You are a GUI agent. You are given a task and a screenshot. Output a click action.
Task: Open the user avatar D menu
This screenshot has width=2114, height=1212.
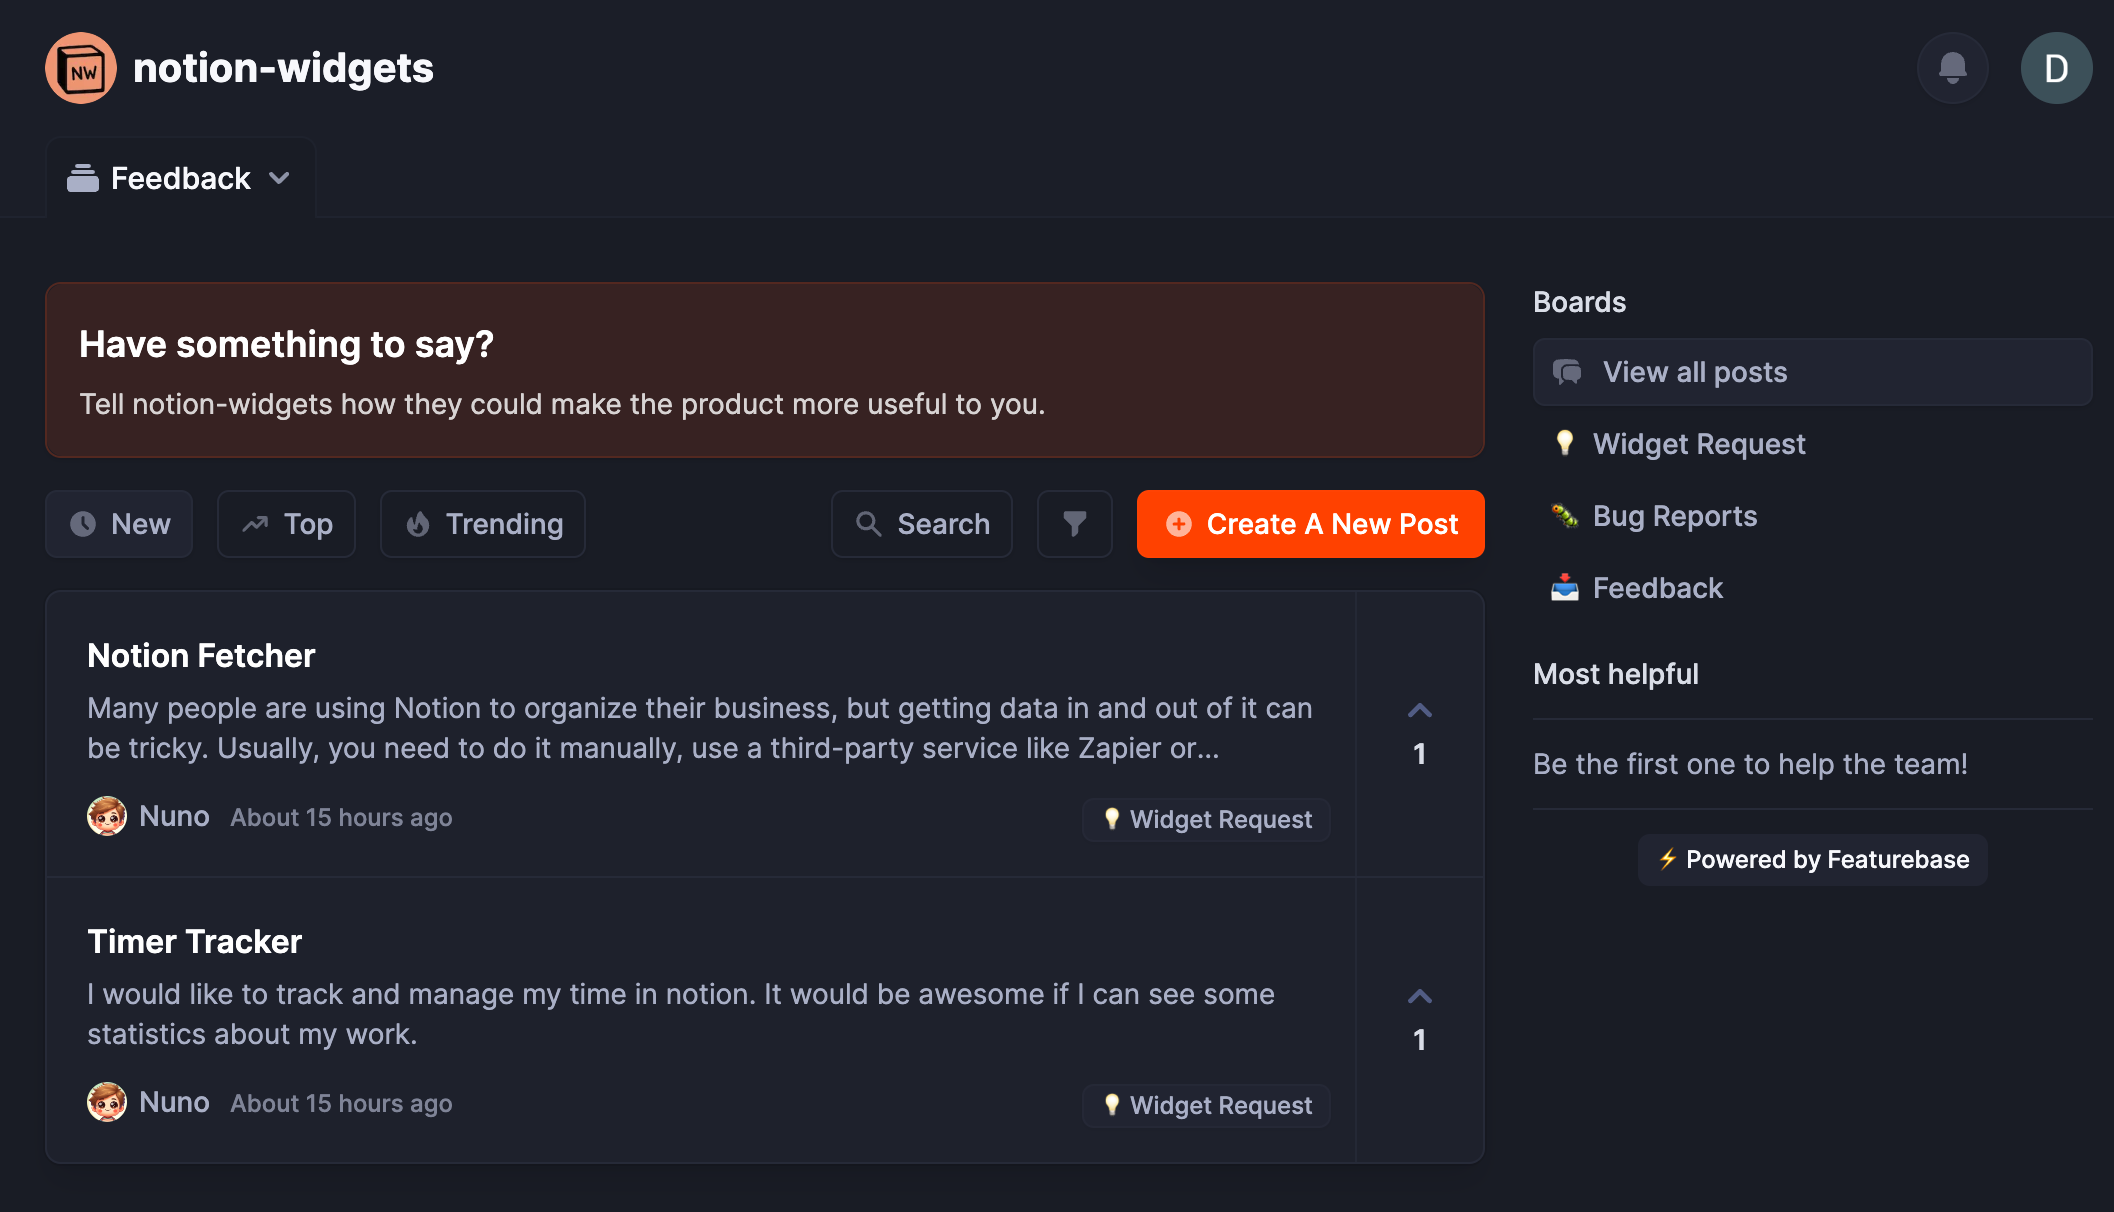pyautogui.click(x=2056, y=68)
